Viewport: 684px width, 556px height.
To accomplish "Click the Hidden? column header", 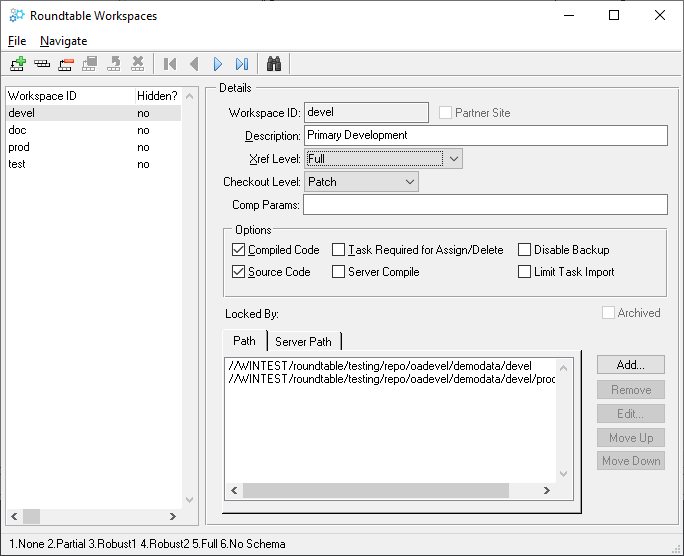I will (x=157, y=96).
